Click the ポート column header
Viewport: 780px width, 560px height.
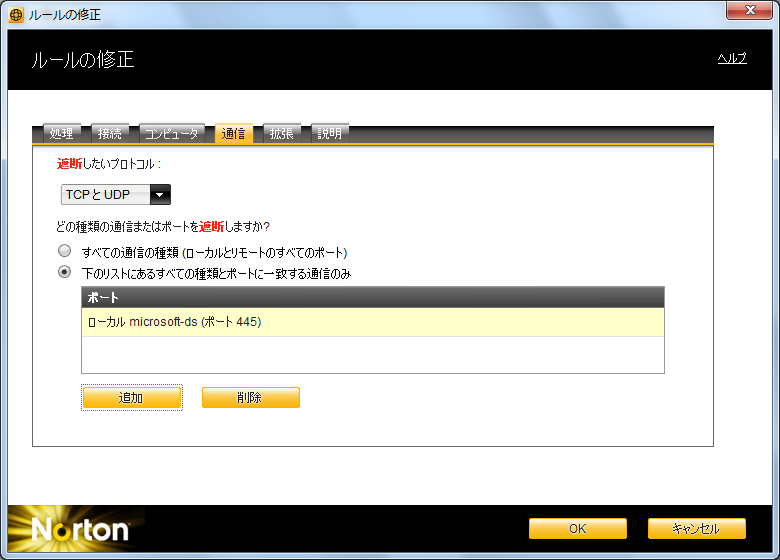[372, 298]
